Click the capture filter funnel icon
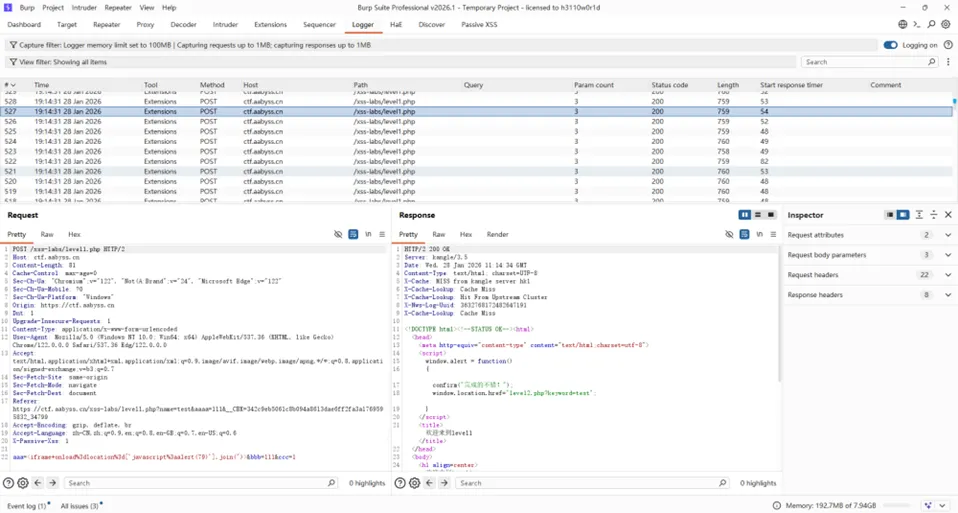 click(13, 45)
